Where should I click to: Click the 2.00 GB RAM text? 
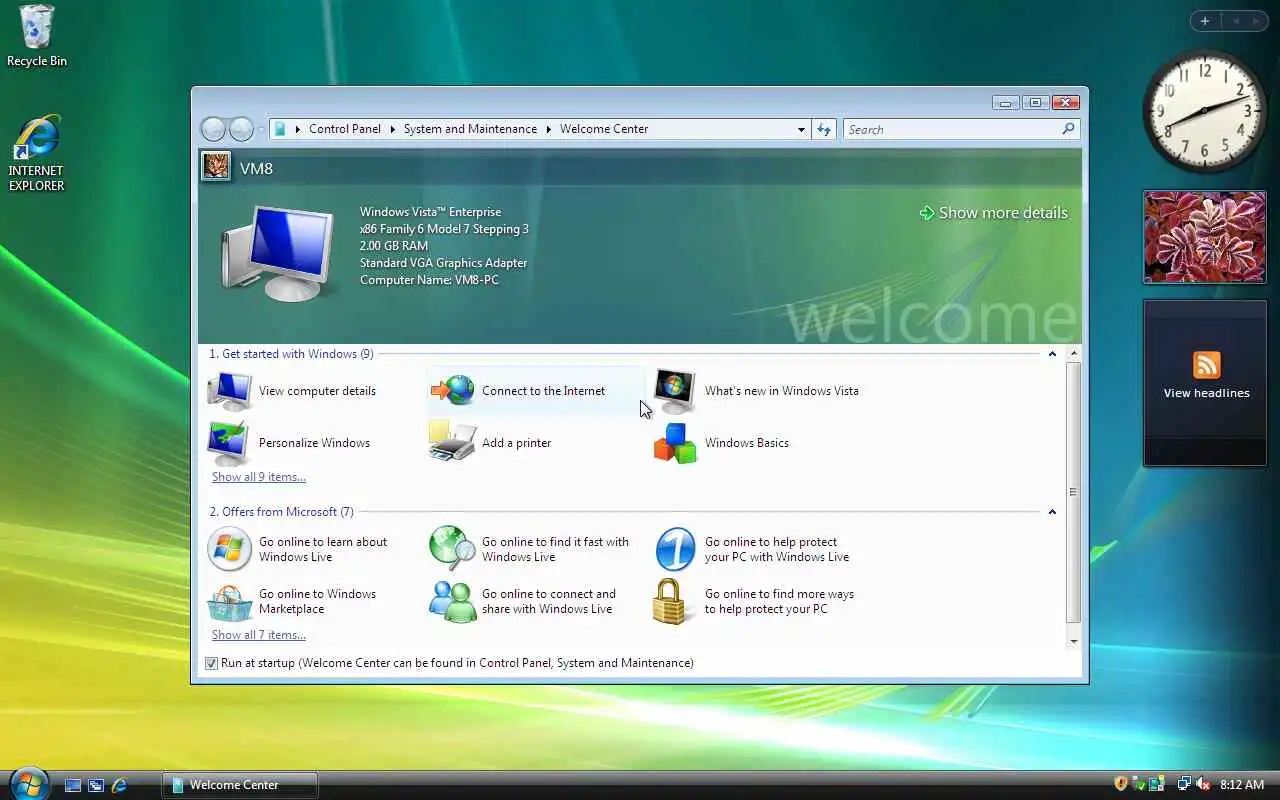point(393,246)
